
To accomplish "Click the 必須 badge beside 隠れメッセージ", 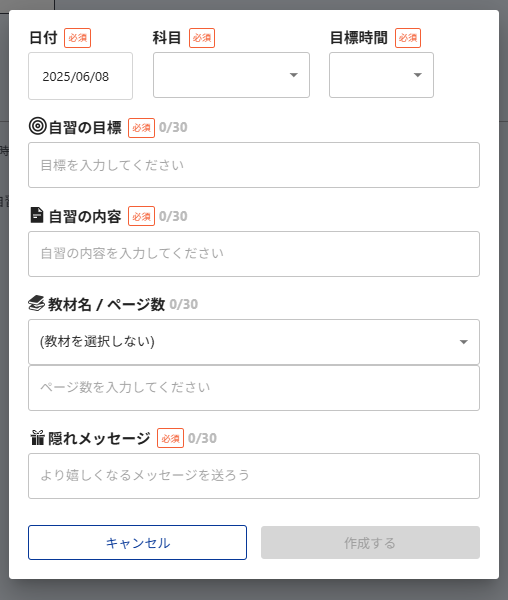I will [170, 438].
